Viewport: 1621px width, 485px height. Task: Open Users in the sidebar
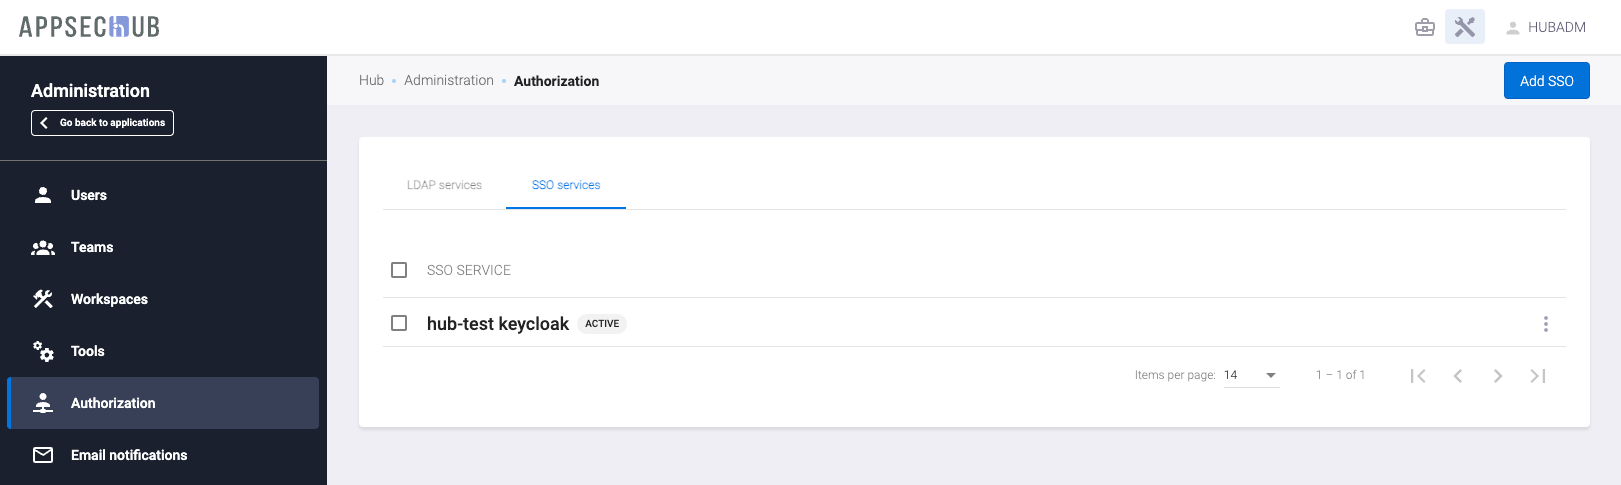point(88,195)
